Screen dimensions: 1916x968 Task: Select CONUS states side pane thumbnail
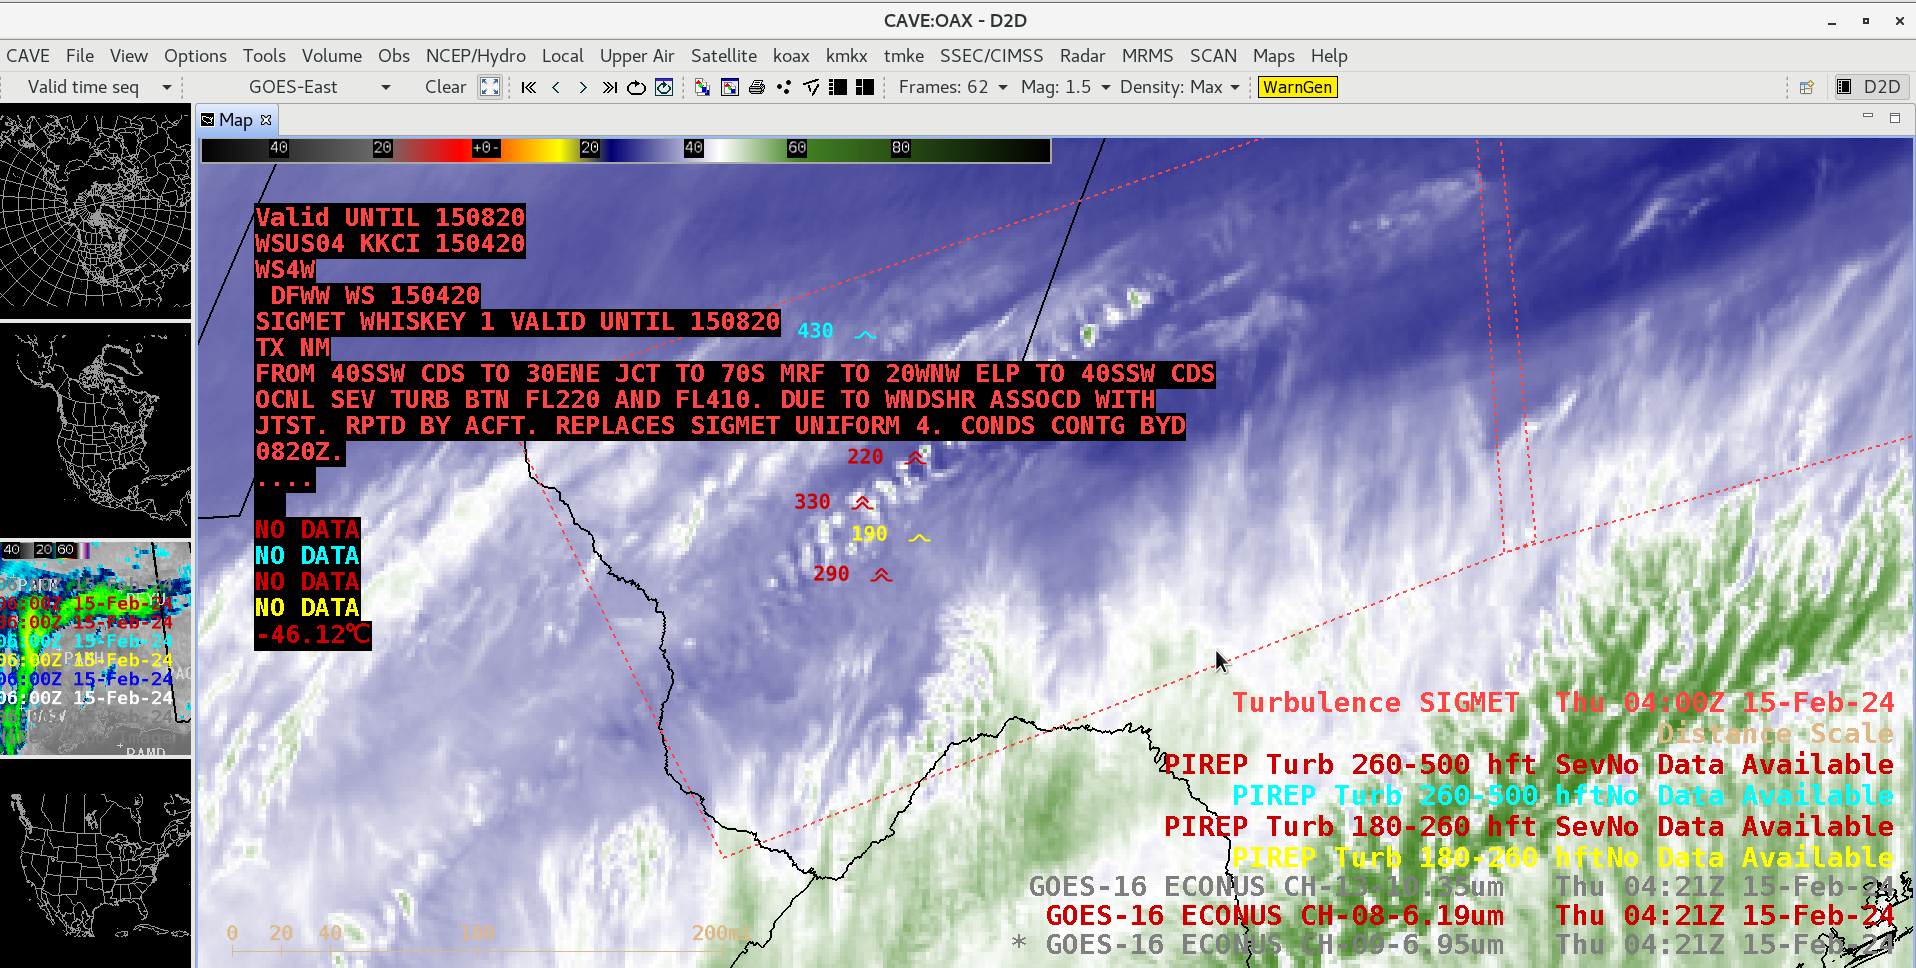(95, 865)
